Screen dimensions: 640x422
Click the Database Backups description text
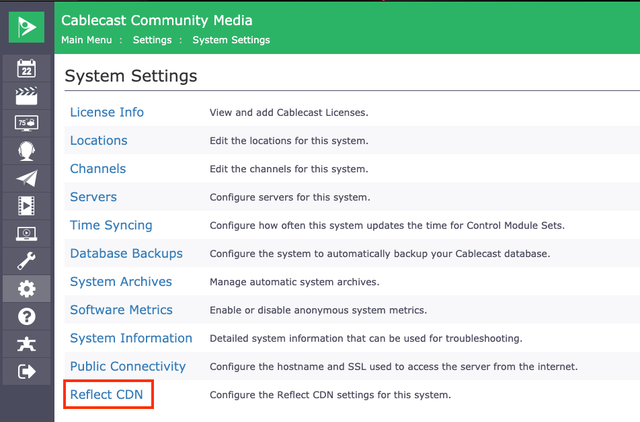[380, 254]
